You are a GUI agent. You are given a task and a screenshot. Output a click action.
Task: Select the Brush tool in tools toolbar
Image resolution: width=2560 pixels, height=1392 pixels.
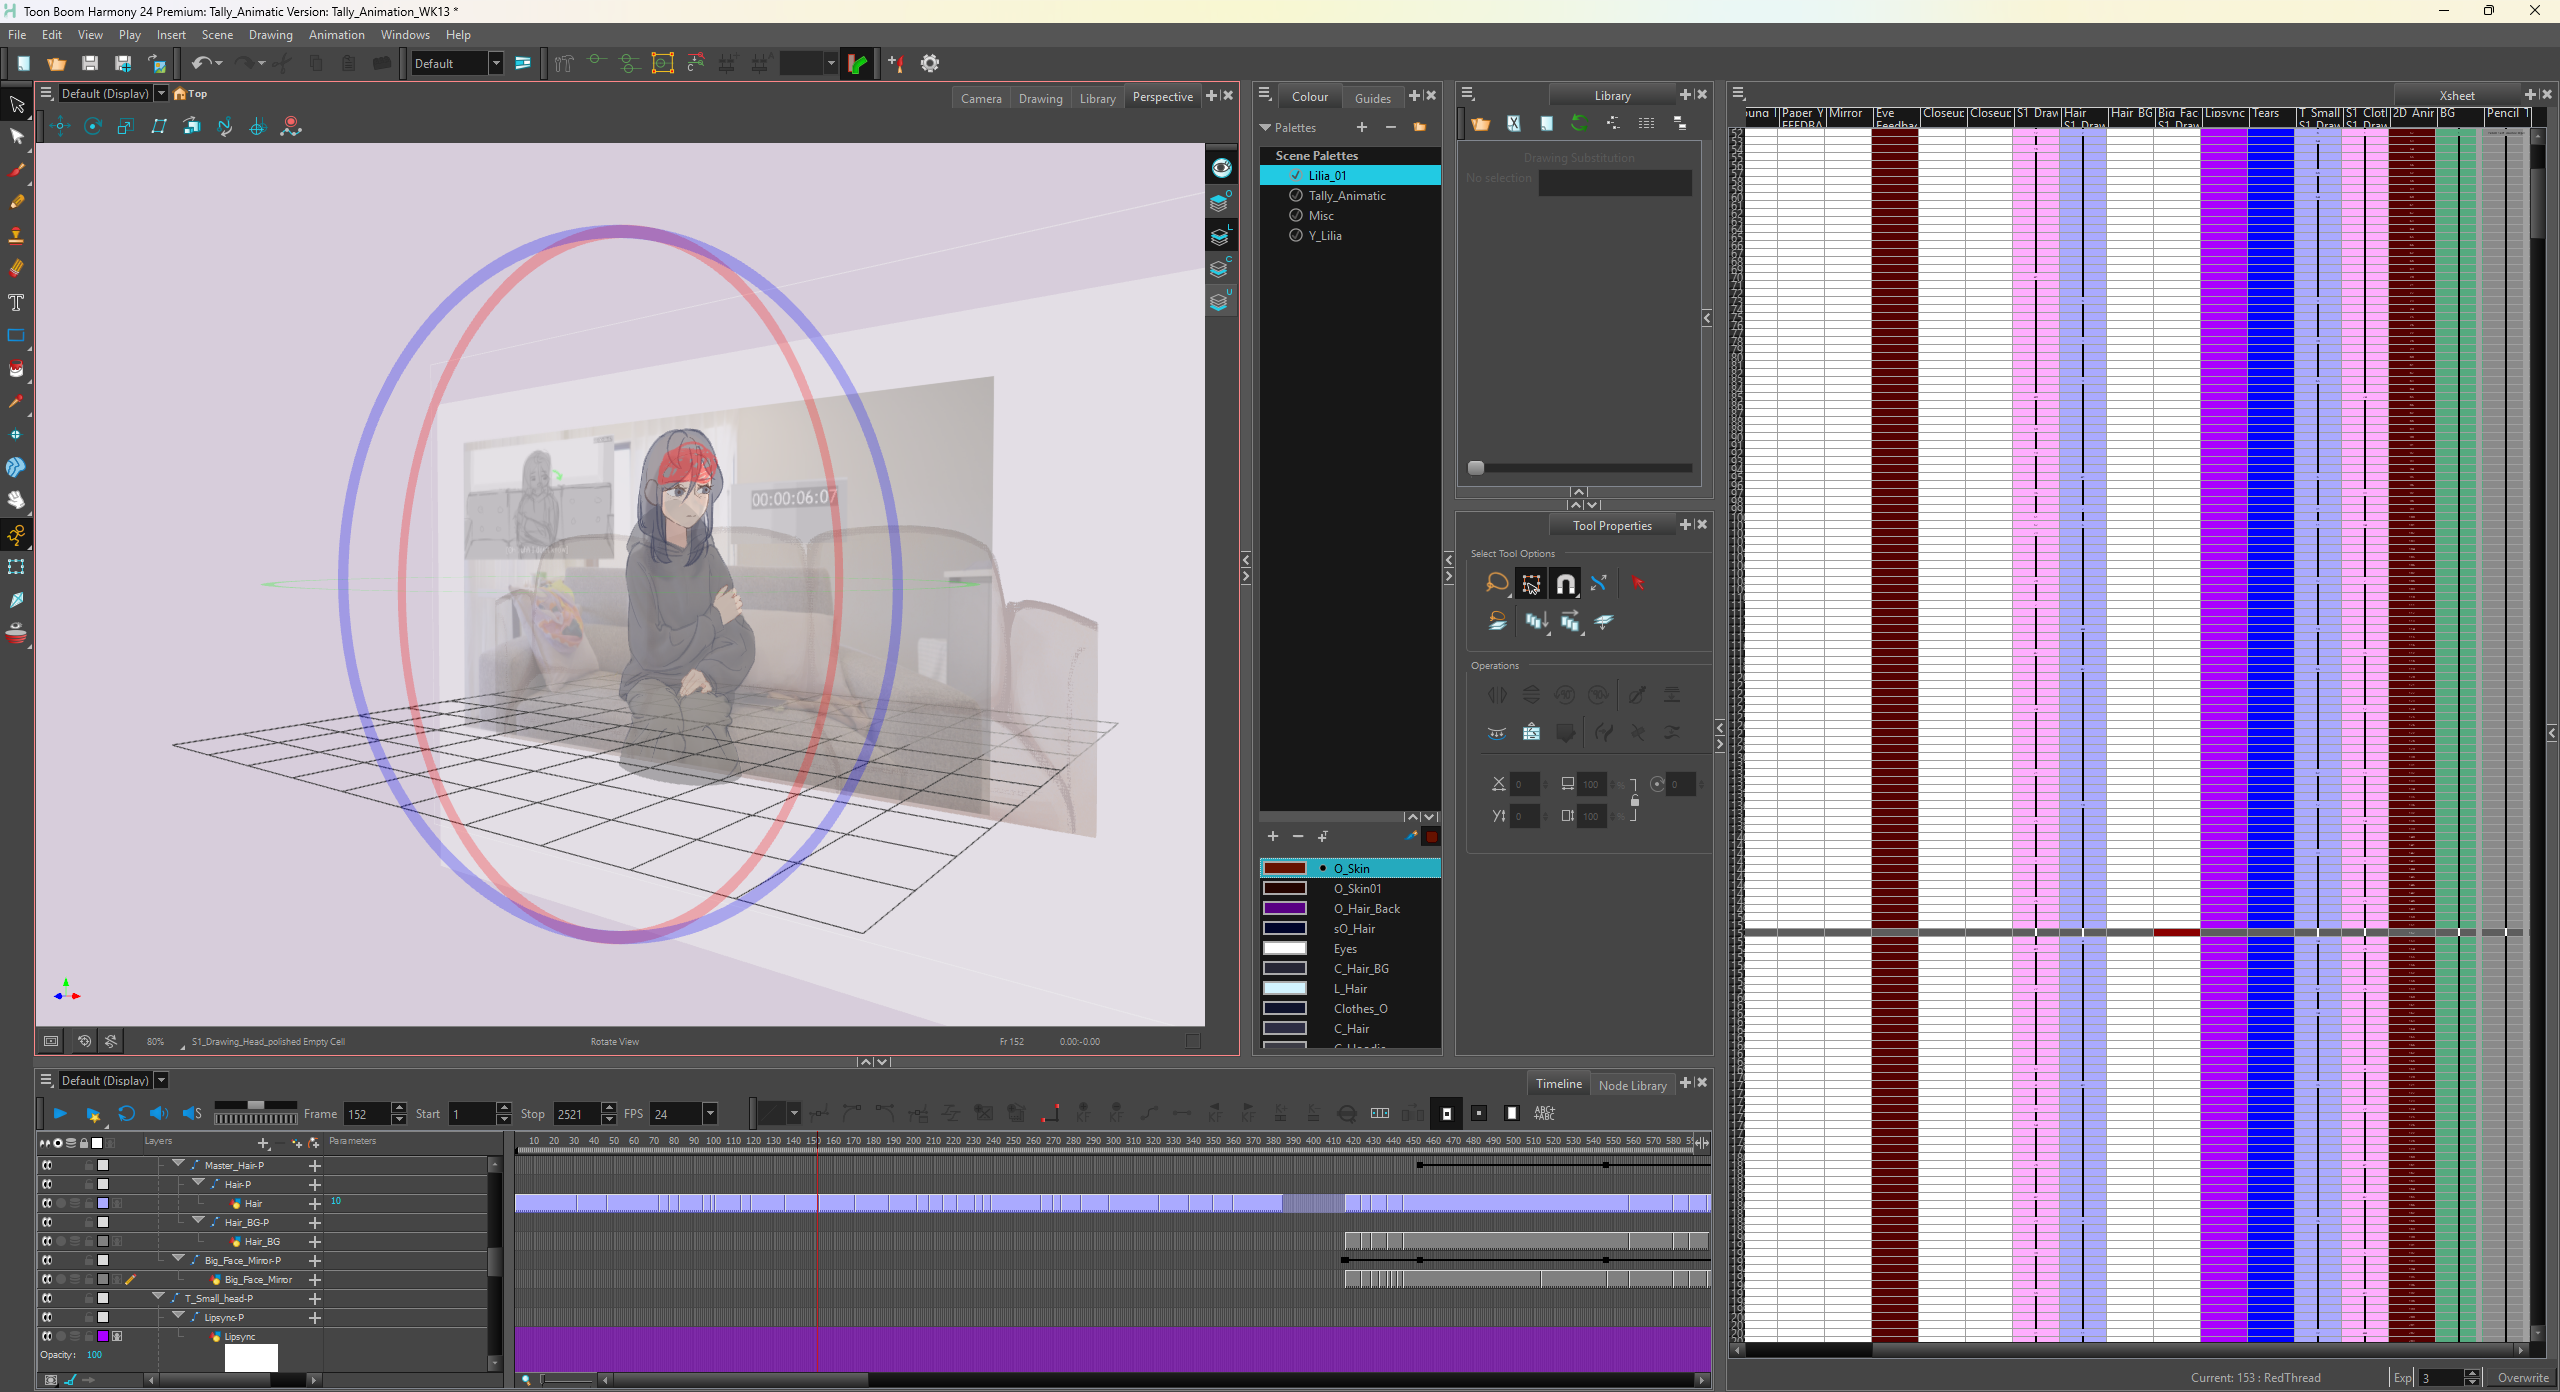pos(16,170)
